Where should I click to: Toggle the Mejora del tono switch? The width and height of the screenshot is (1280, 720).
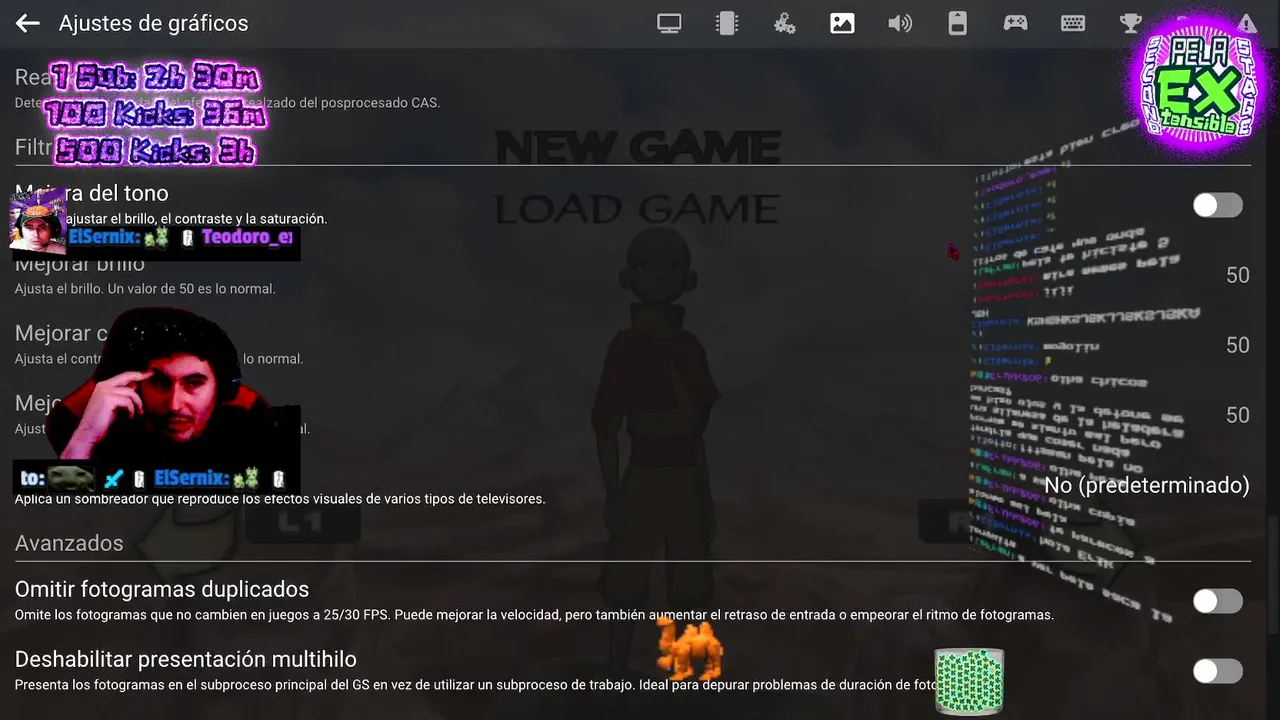point(1218,205)
